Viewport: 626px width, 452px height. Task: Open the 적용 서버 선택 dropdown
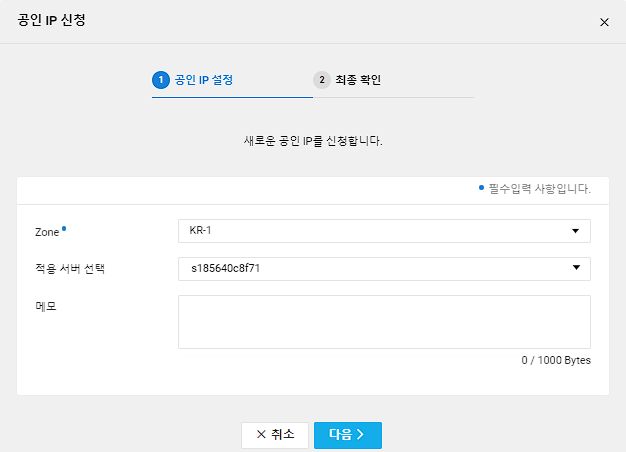coord(384,269)
